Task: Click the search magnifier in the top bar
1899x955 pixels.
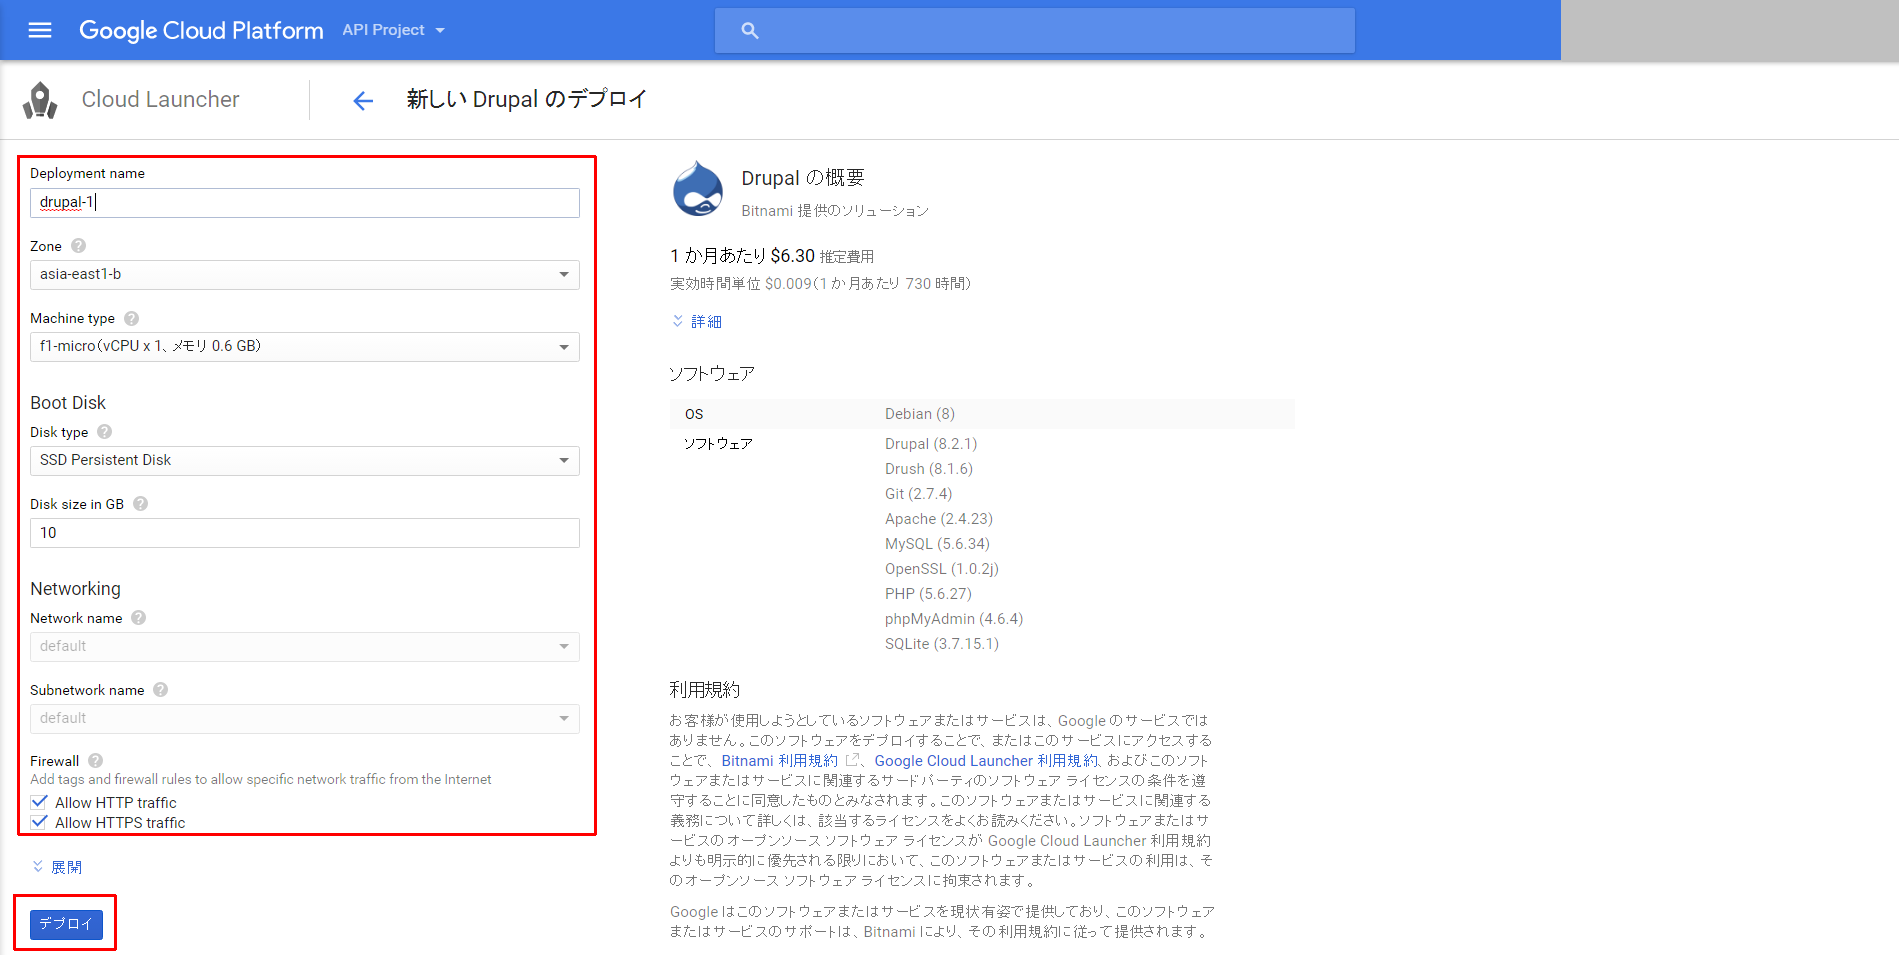Action: pyautogui.click(x=749, y=30)
